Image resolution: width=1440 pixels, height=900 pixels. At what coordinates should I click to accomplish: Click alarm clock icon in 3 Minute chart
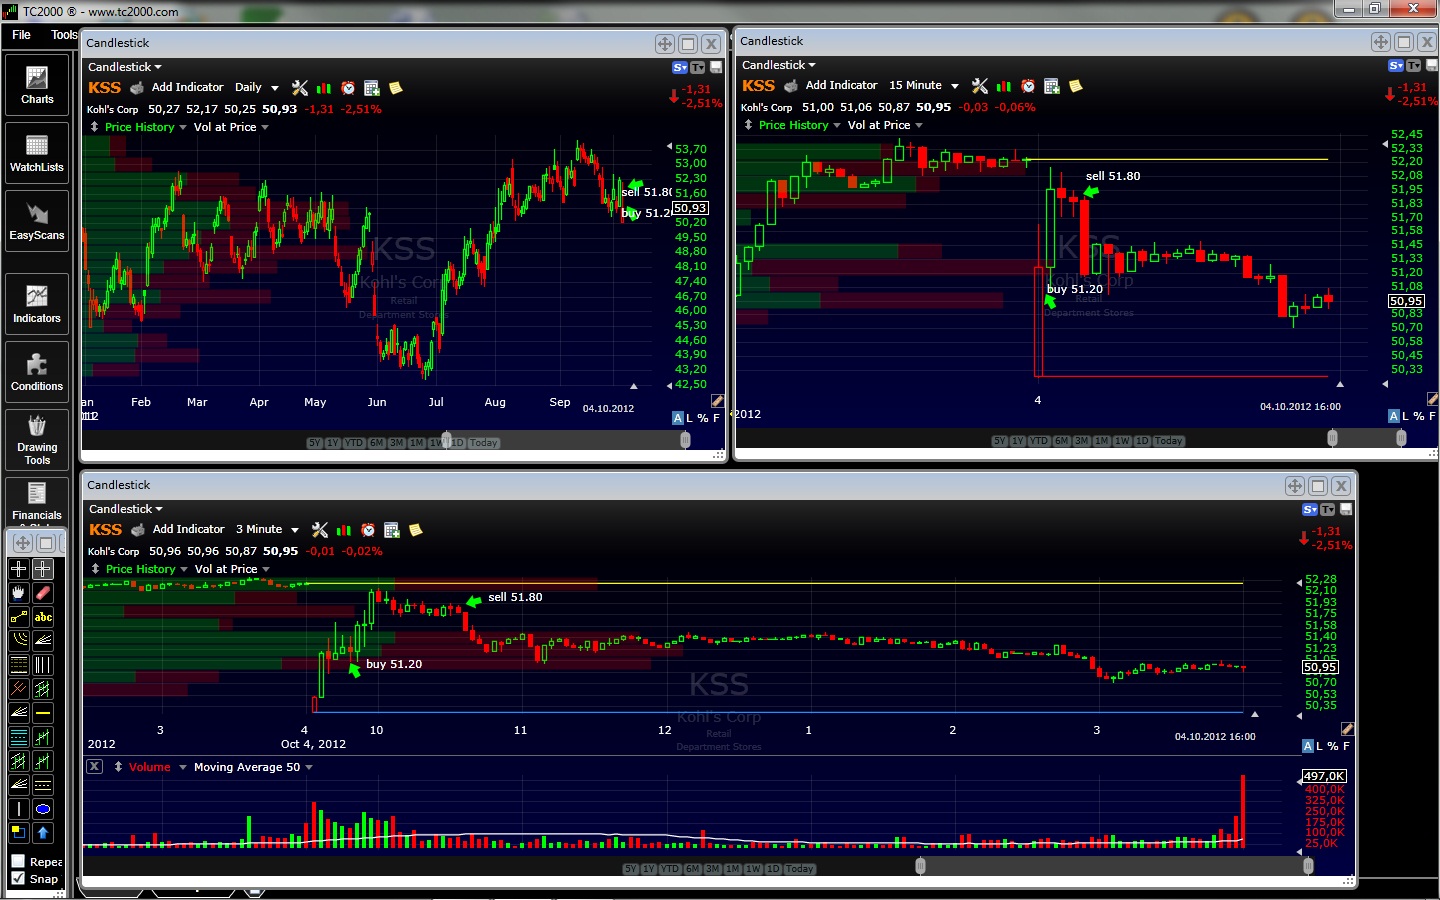point(368,530)
